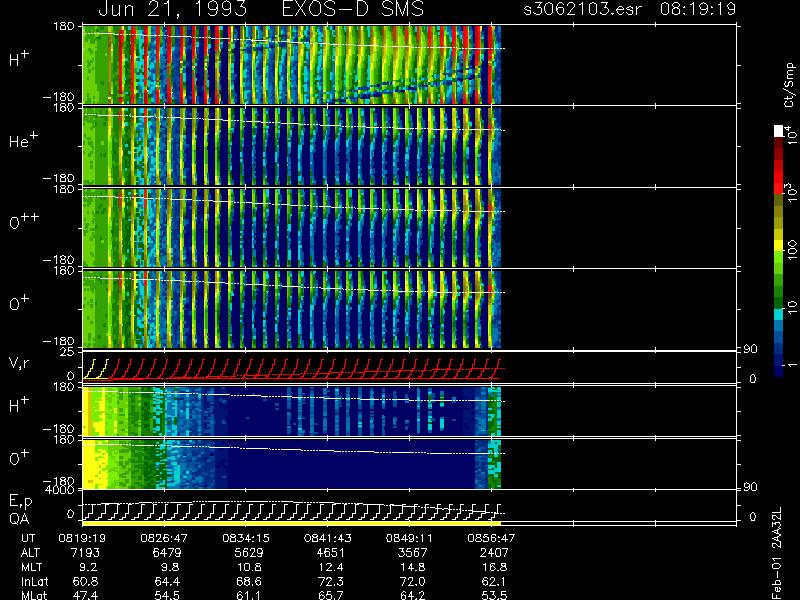
Task: Pick the yellow segment near the 100 label
Action: pyautogui.click(x=779, y=247)
